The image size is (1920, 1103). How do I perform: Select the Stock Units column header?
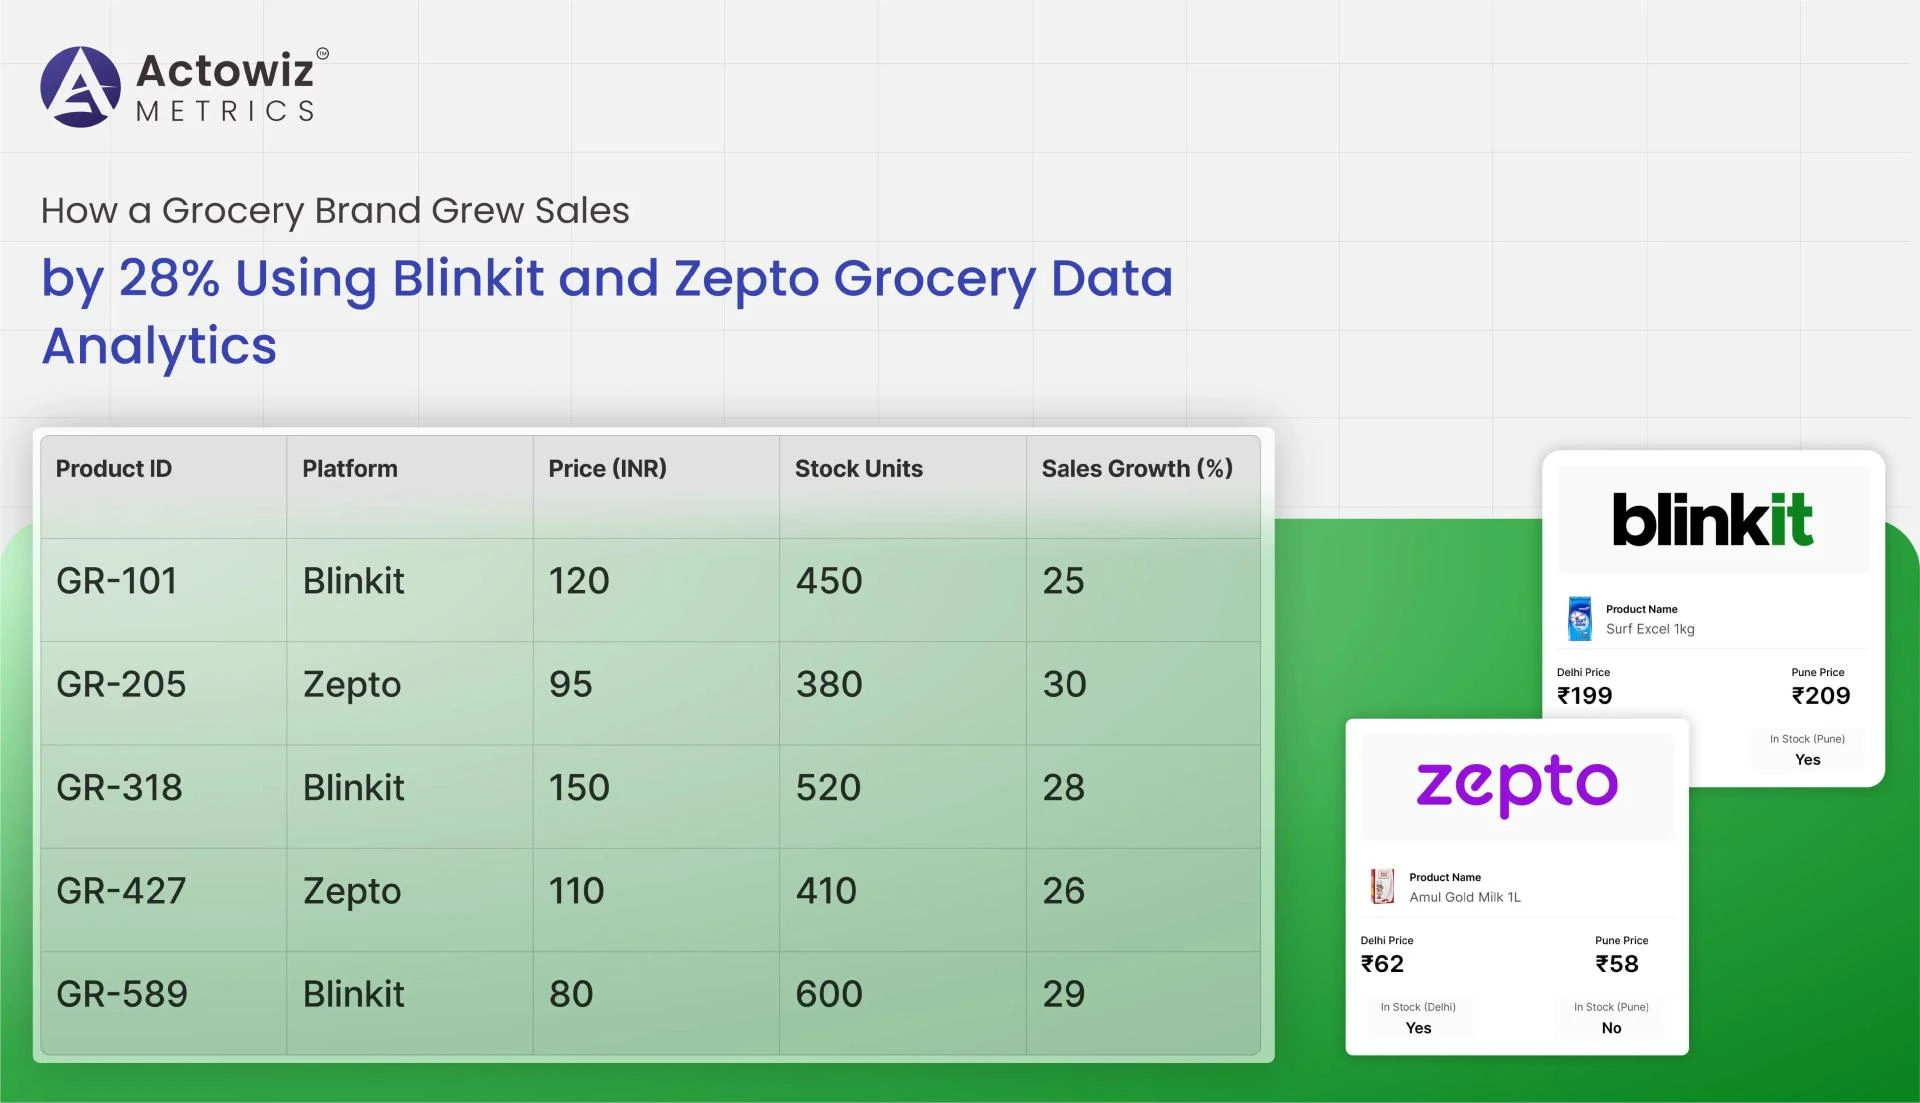tap(858, 468)
